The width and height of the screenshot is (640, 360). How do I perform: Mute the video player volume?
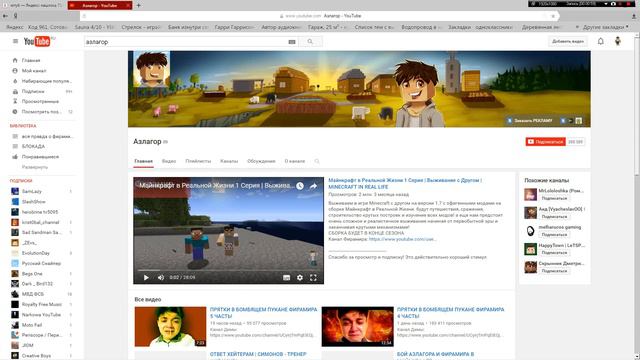coord(161,278)
